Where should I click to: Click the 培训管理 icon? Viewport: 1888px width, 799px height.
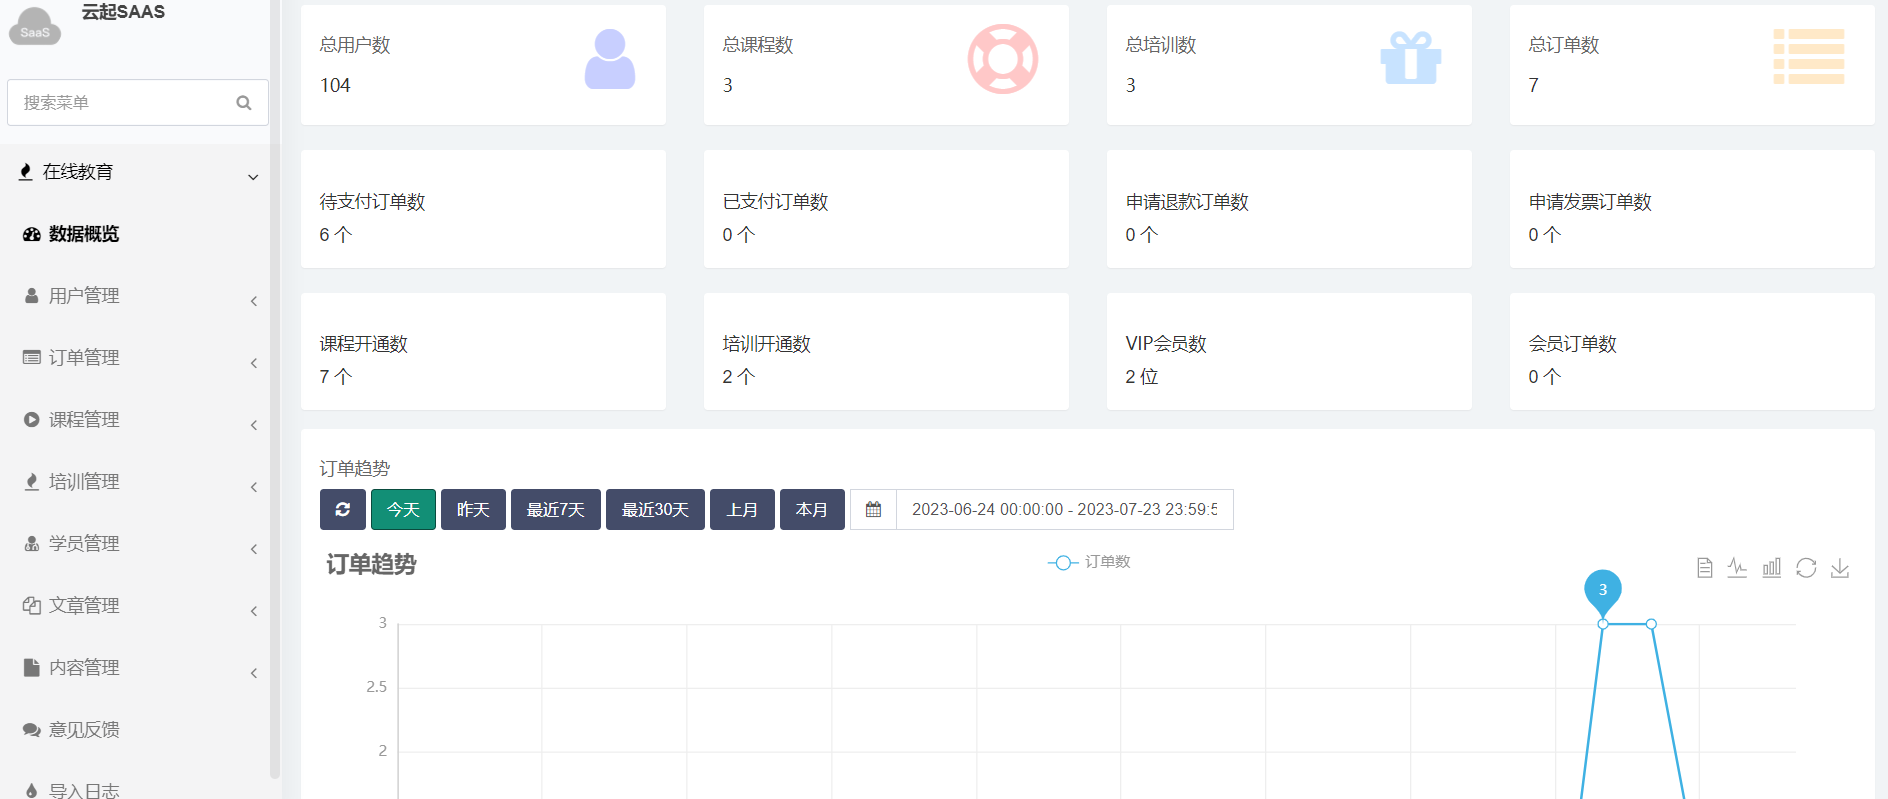(x=32, y=482)
